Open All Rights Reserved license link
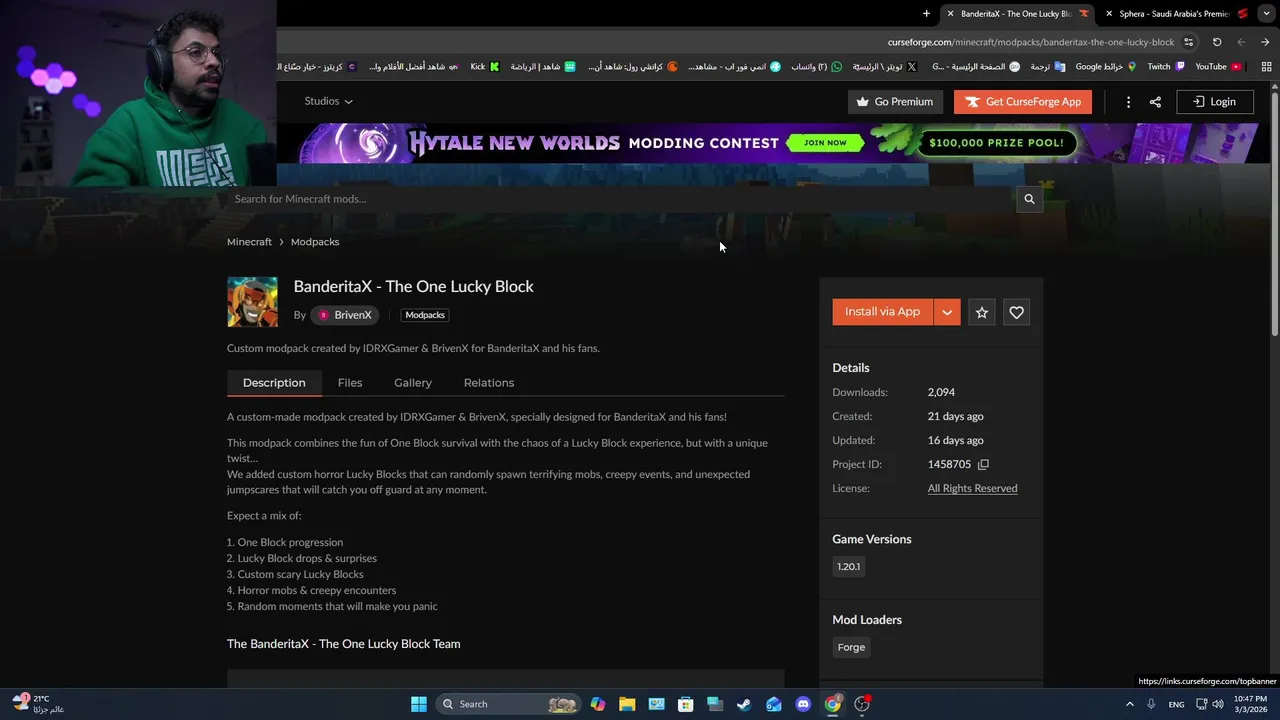Viewport: 1280px width, 720px height. point(972,489)
